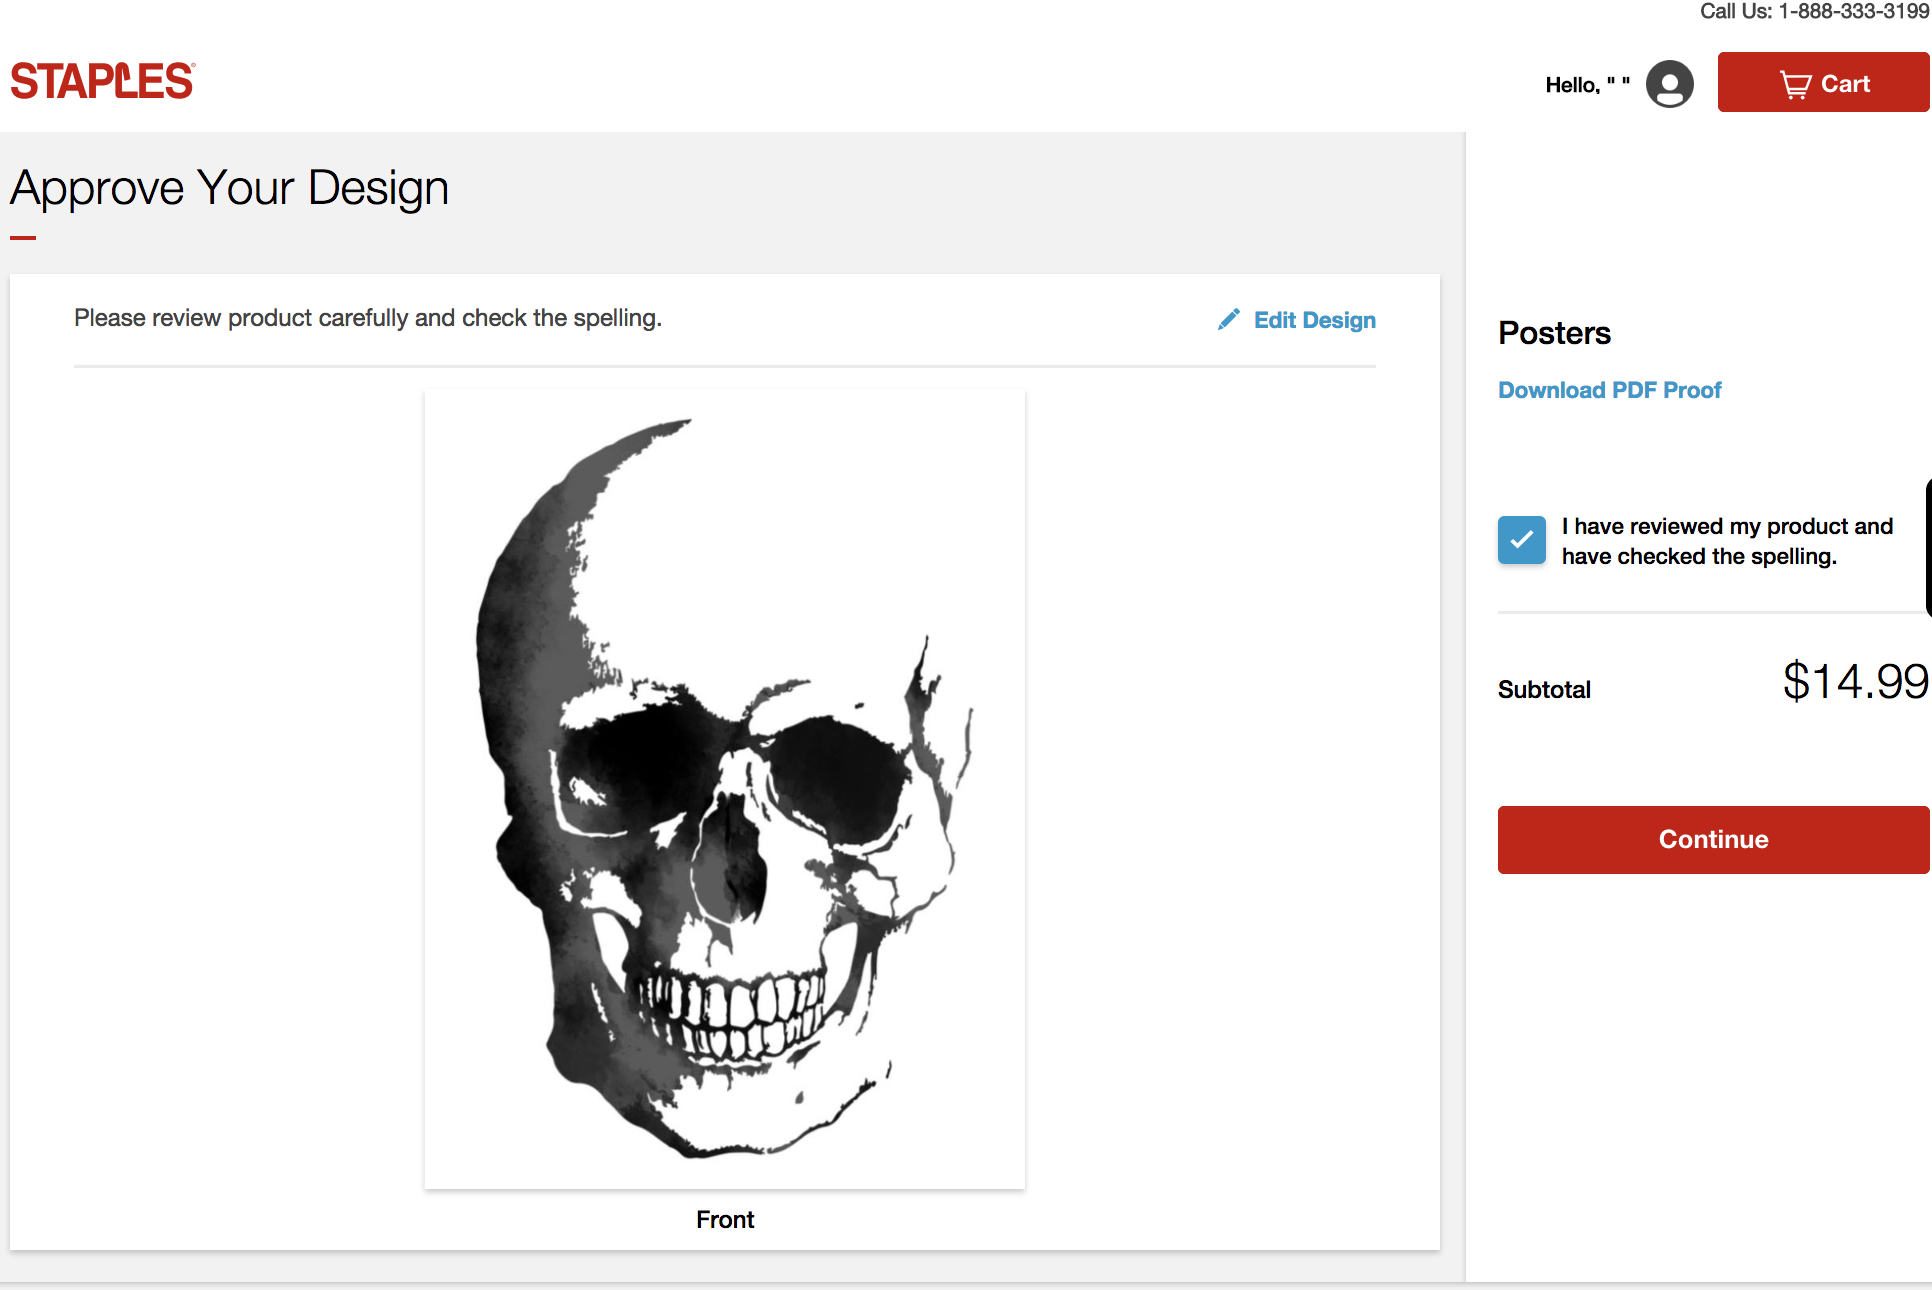Image resolution: width=1932 pixels, height=1290 pixels.
Task: Click the skull poster preview image
Action: click(x=724, y=788)
